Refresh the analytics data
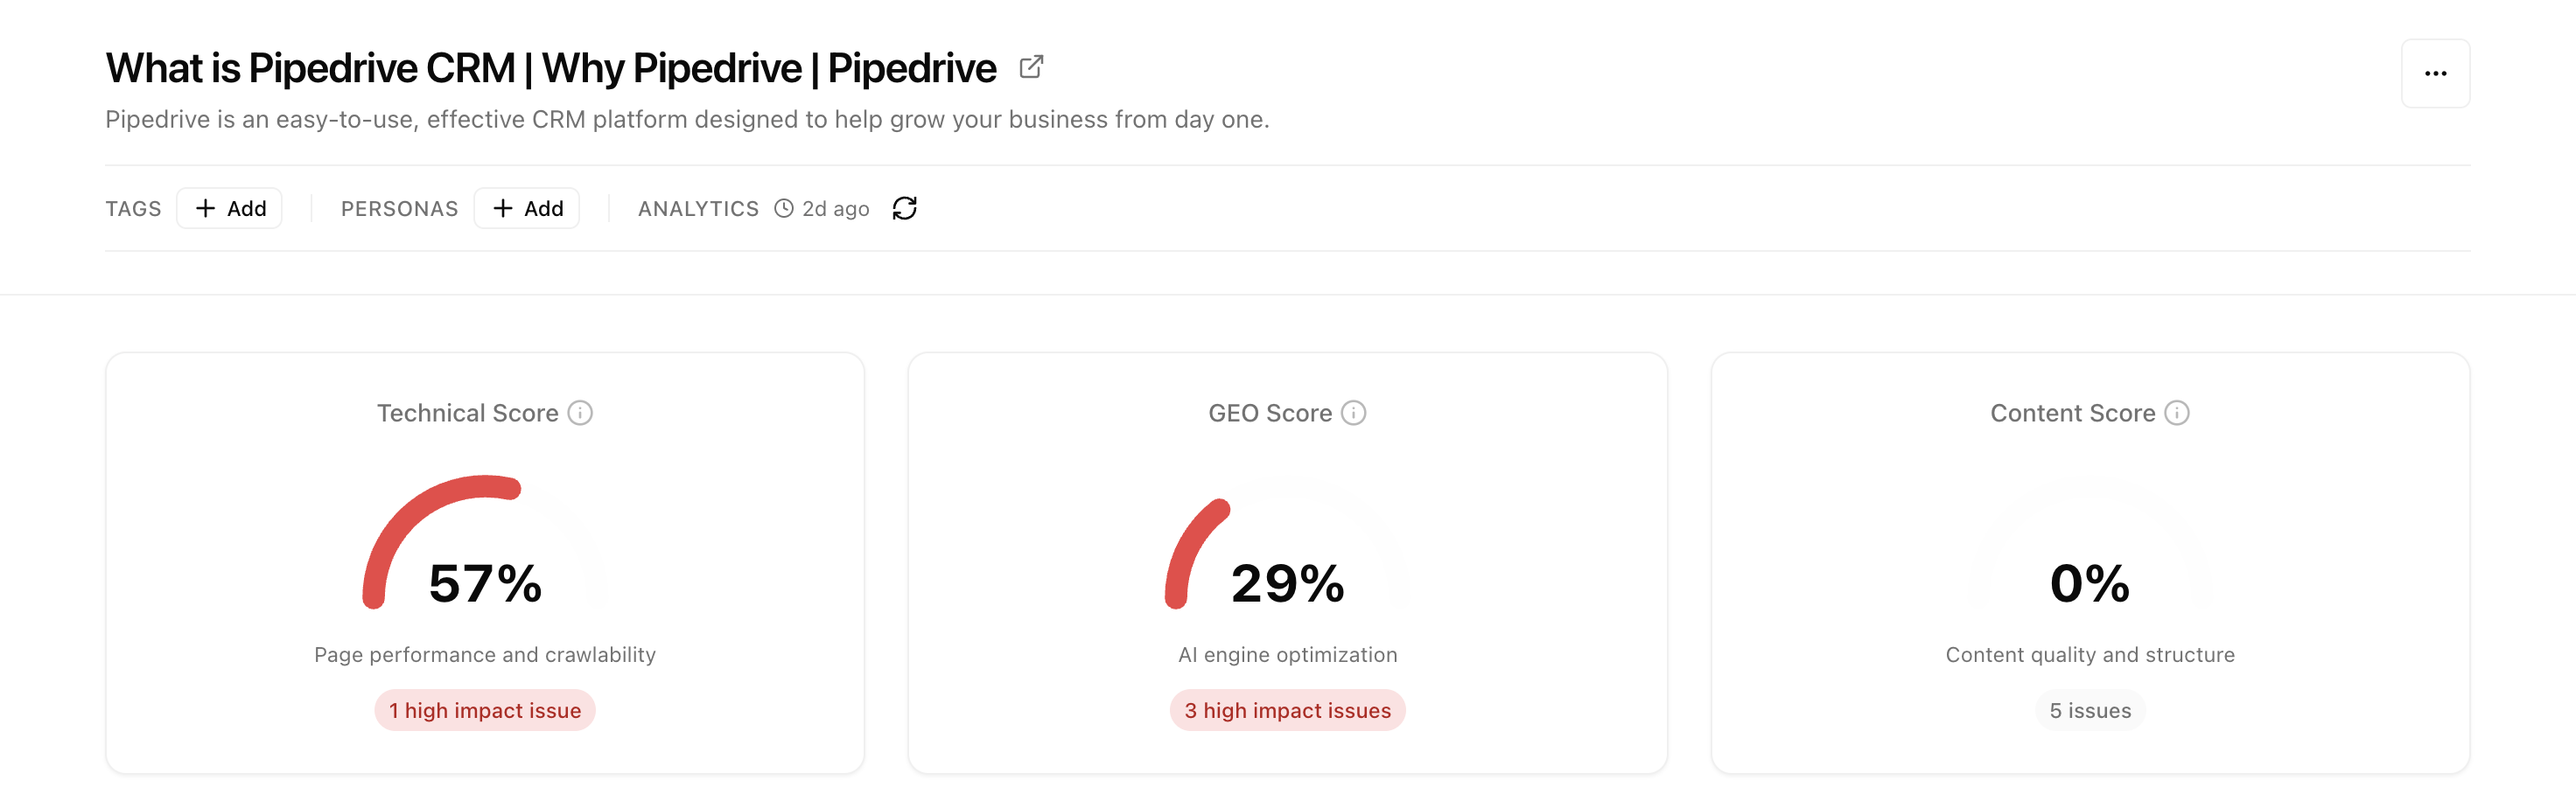The image size is (2576, 808). [x=905, y=208]
